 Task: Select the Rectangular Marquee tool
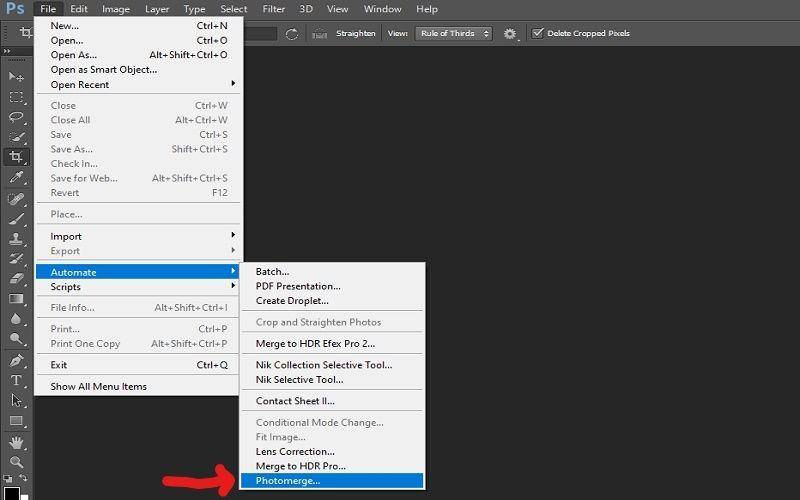(16, 97)
